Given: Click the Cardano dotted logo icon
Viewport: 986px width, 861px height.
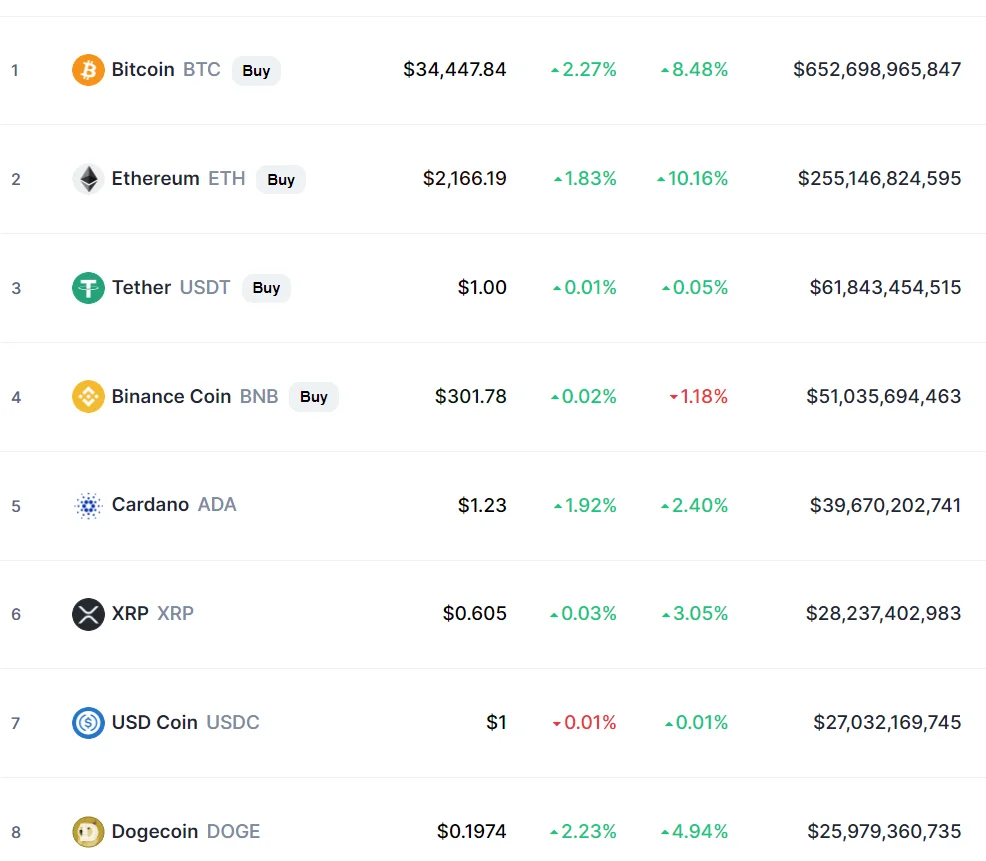Looking at the screenshot, I should click(88, 506).
